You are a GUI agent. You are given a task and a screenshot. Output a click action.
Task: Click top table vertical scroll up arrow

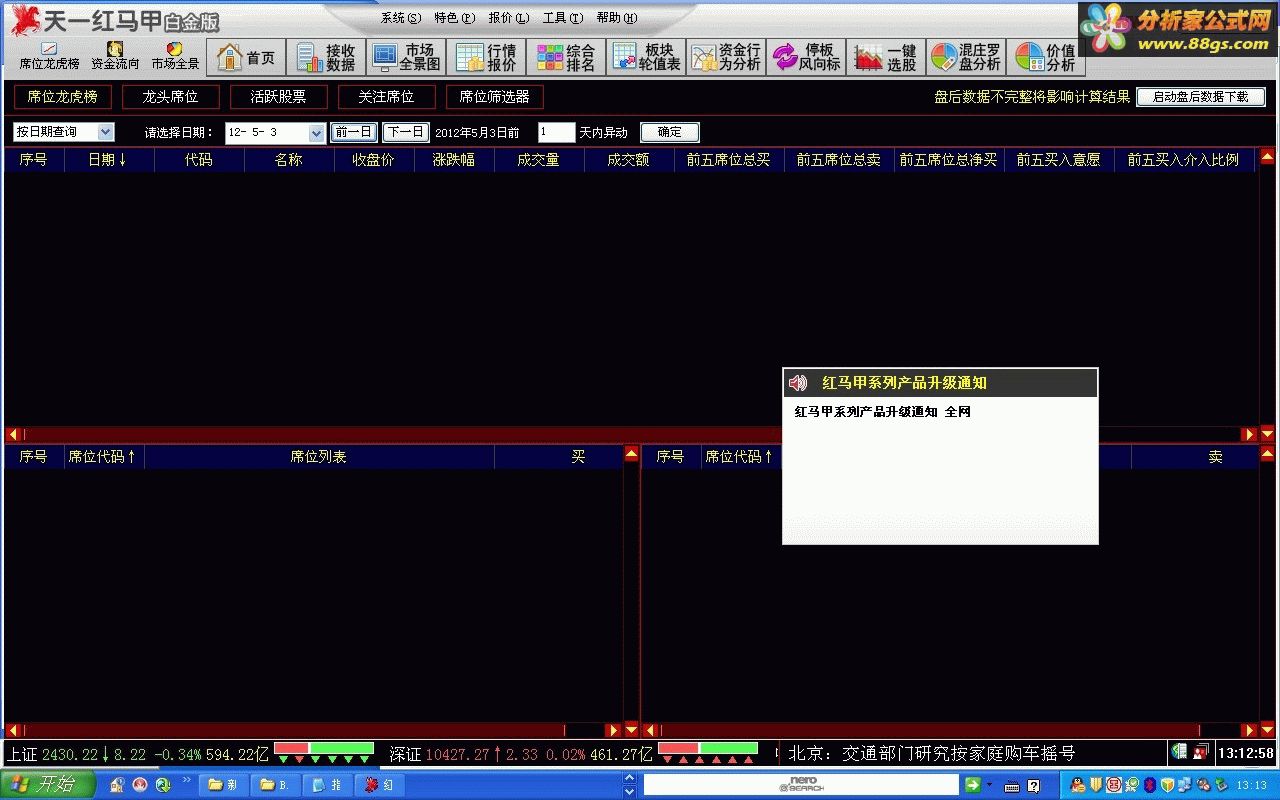[1267, 157]
